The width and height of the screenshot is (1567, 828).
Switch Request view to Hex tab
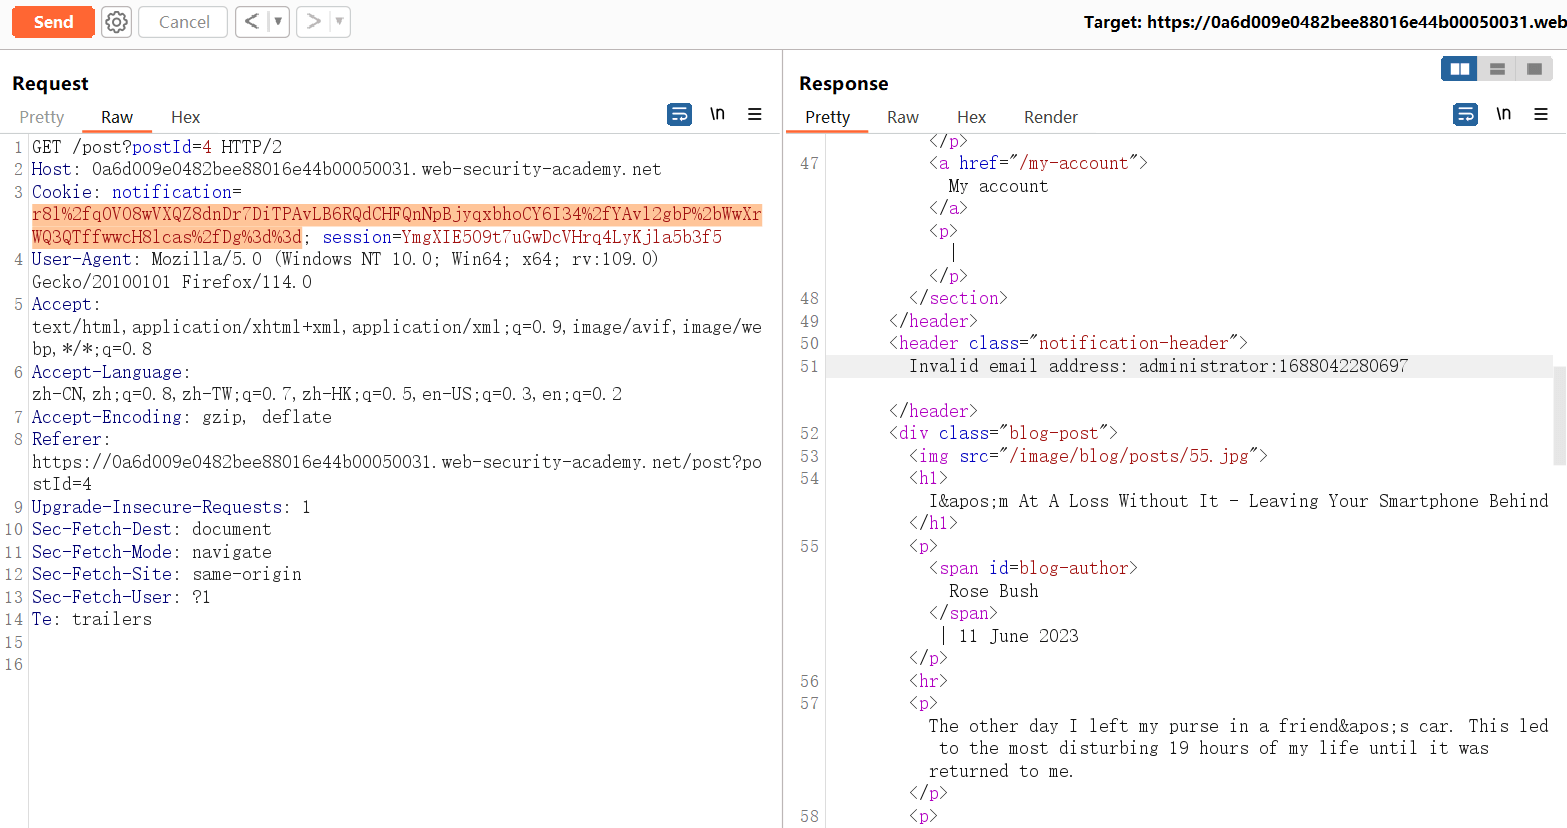(185, 117)
